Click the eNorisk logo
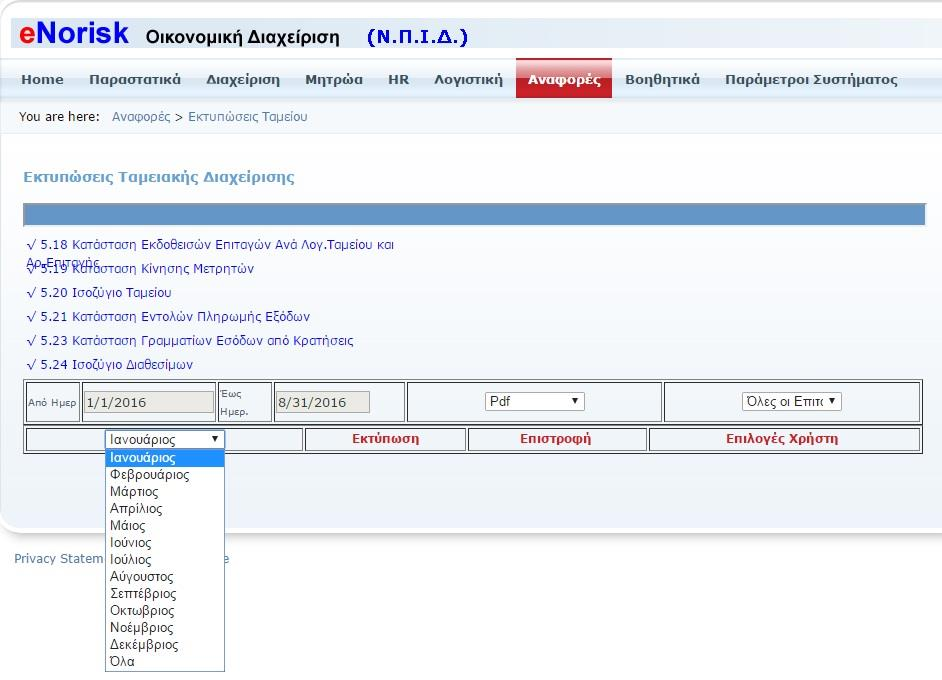Screen dimensions: 942x680 tap(74, 34)
